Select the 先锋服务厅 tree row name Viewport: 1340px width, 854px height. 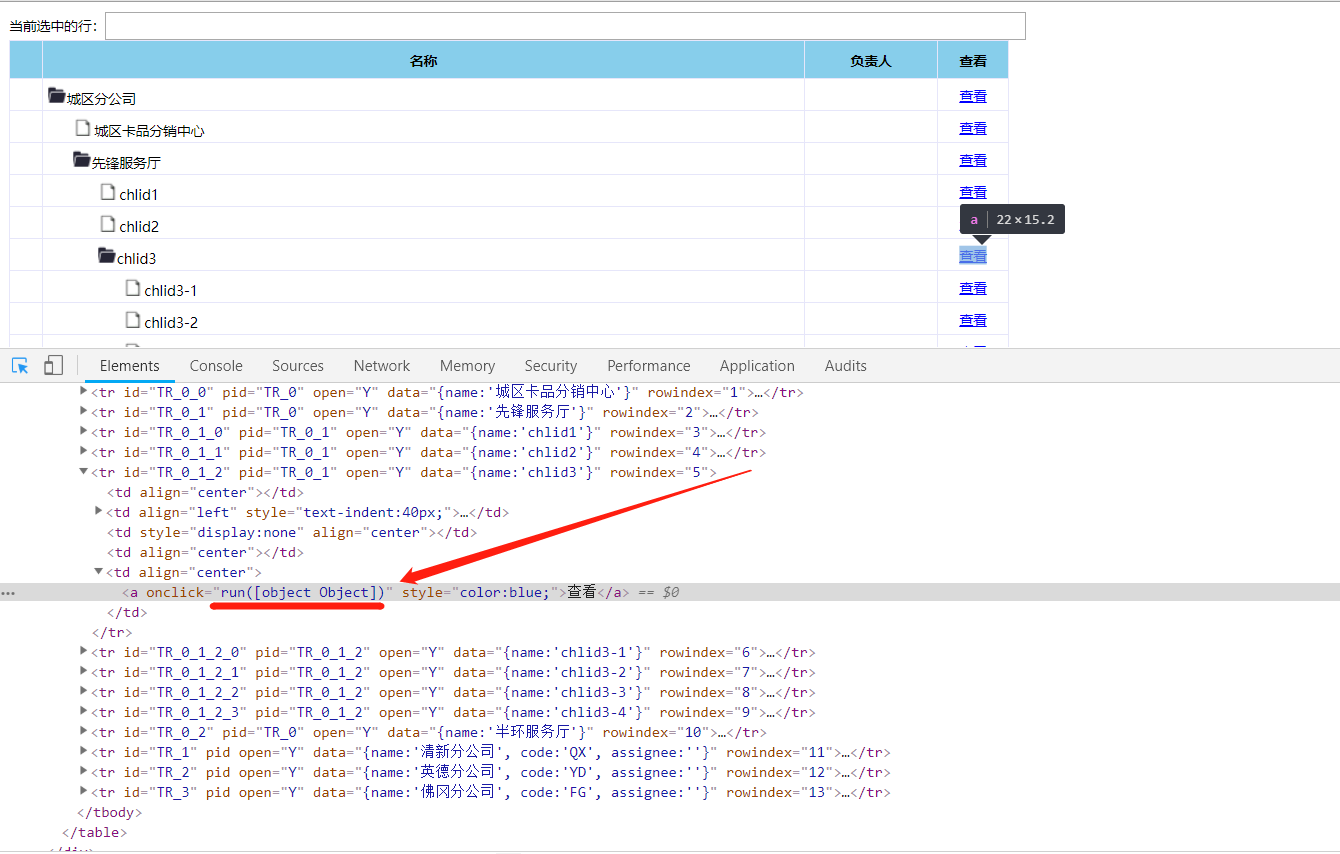[126, 162]
